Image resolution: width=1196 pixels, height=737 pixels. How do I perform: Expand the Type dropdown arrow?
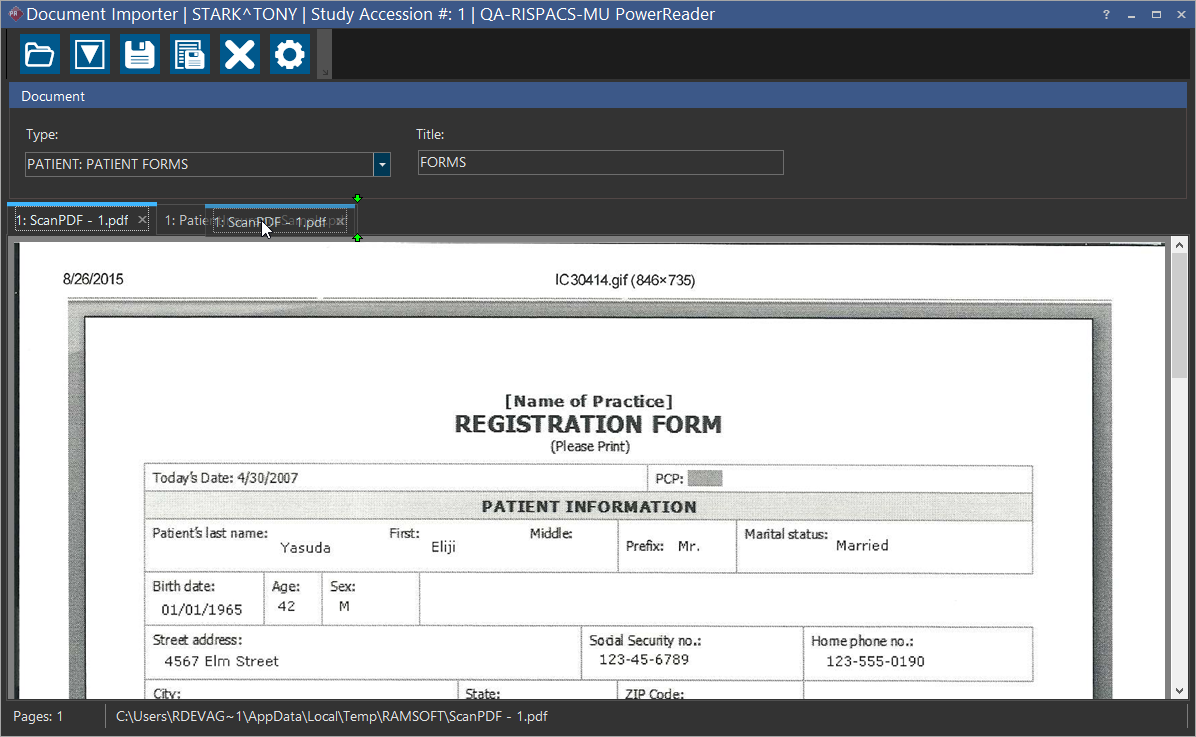tap(381, 164)
